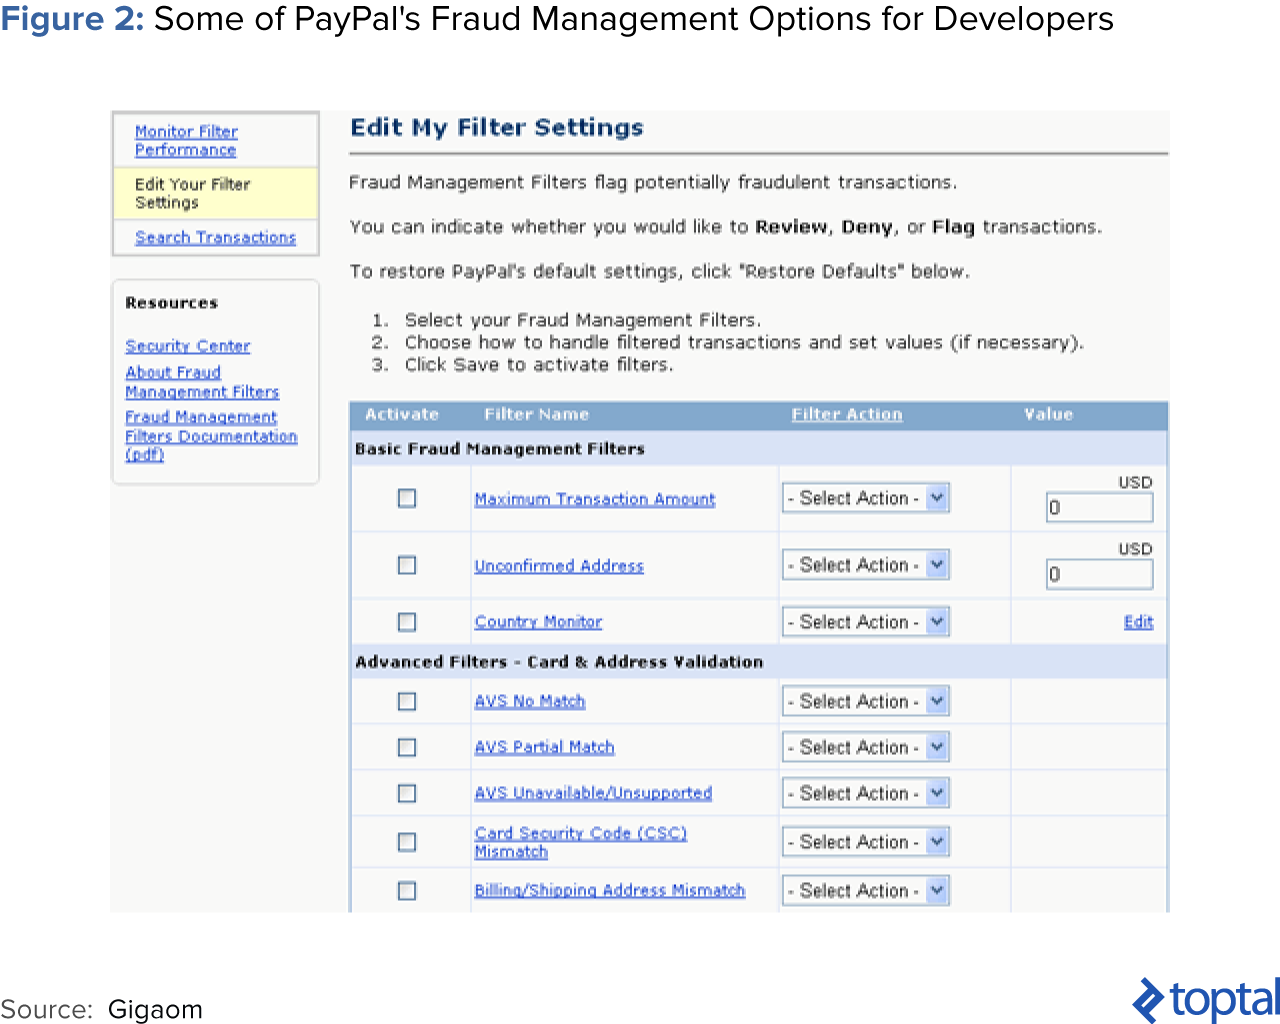
Task: Click the Filter Name column header
Action: click(537, 414)
